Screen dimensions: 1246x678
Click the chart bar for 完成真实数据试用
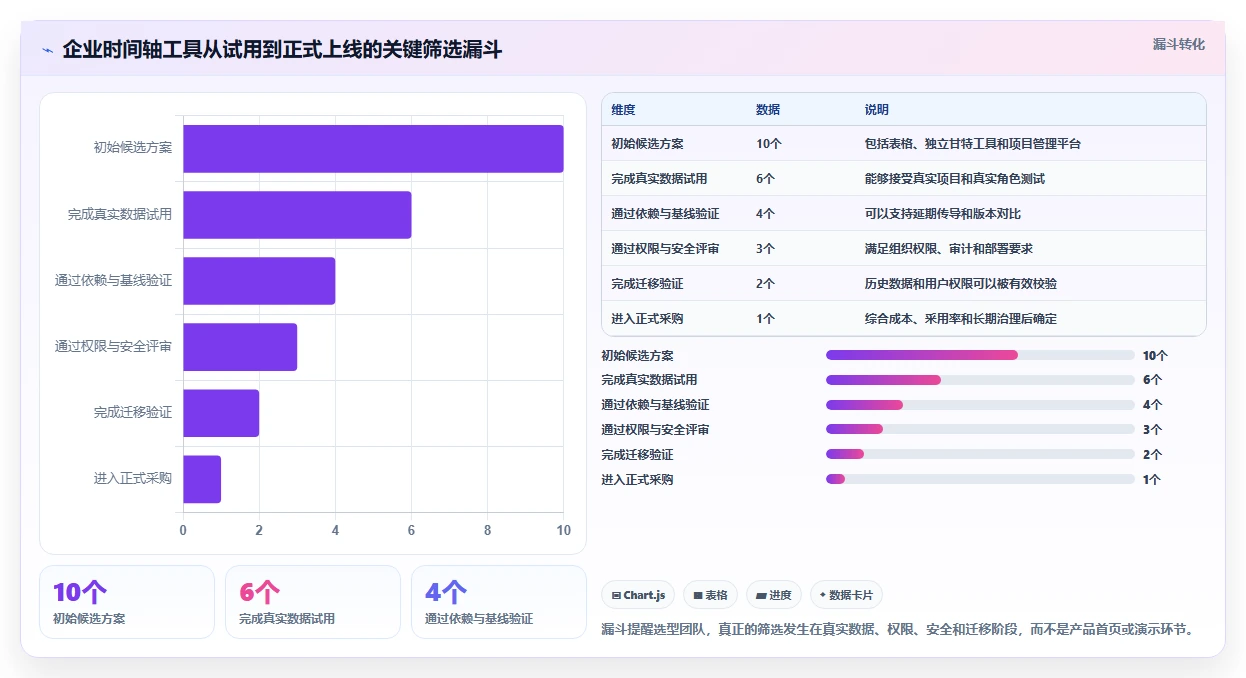(297, 215)
